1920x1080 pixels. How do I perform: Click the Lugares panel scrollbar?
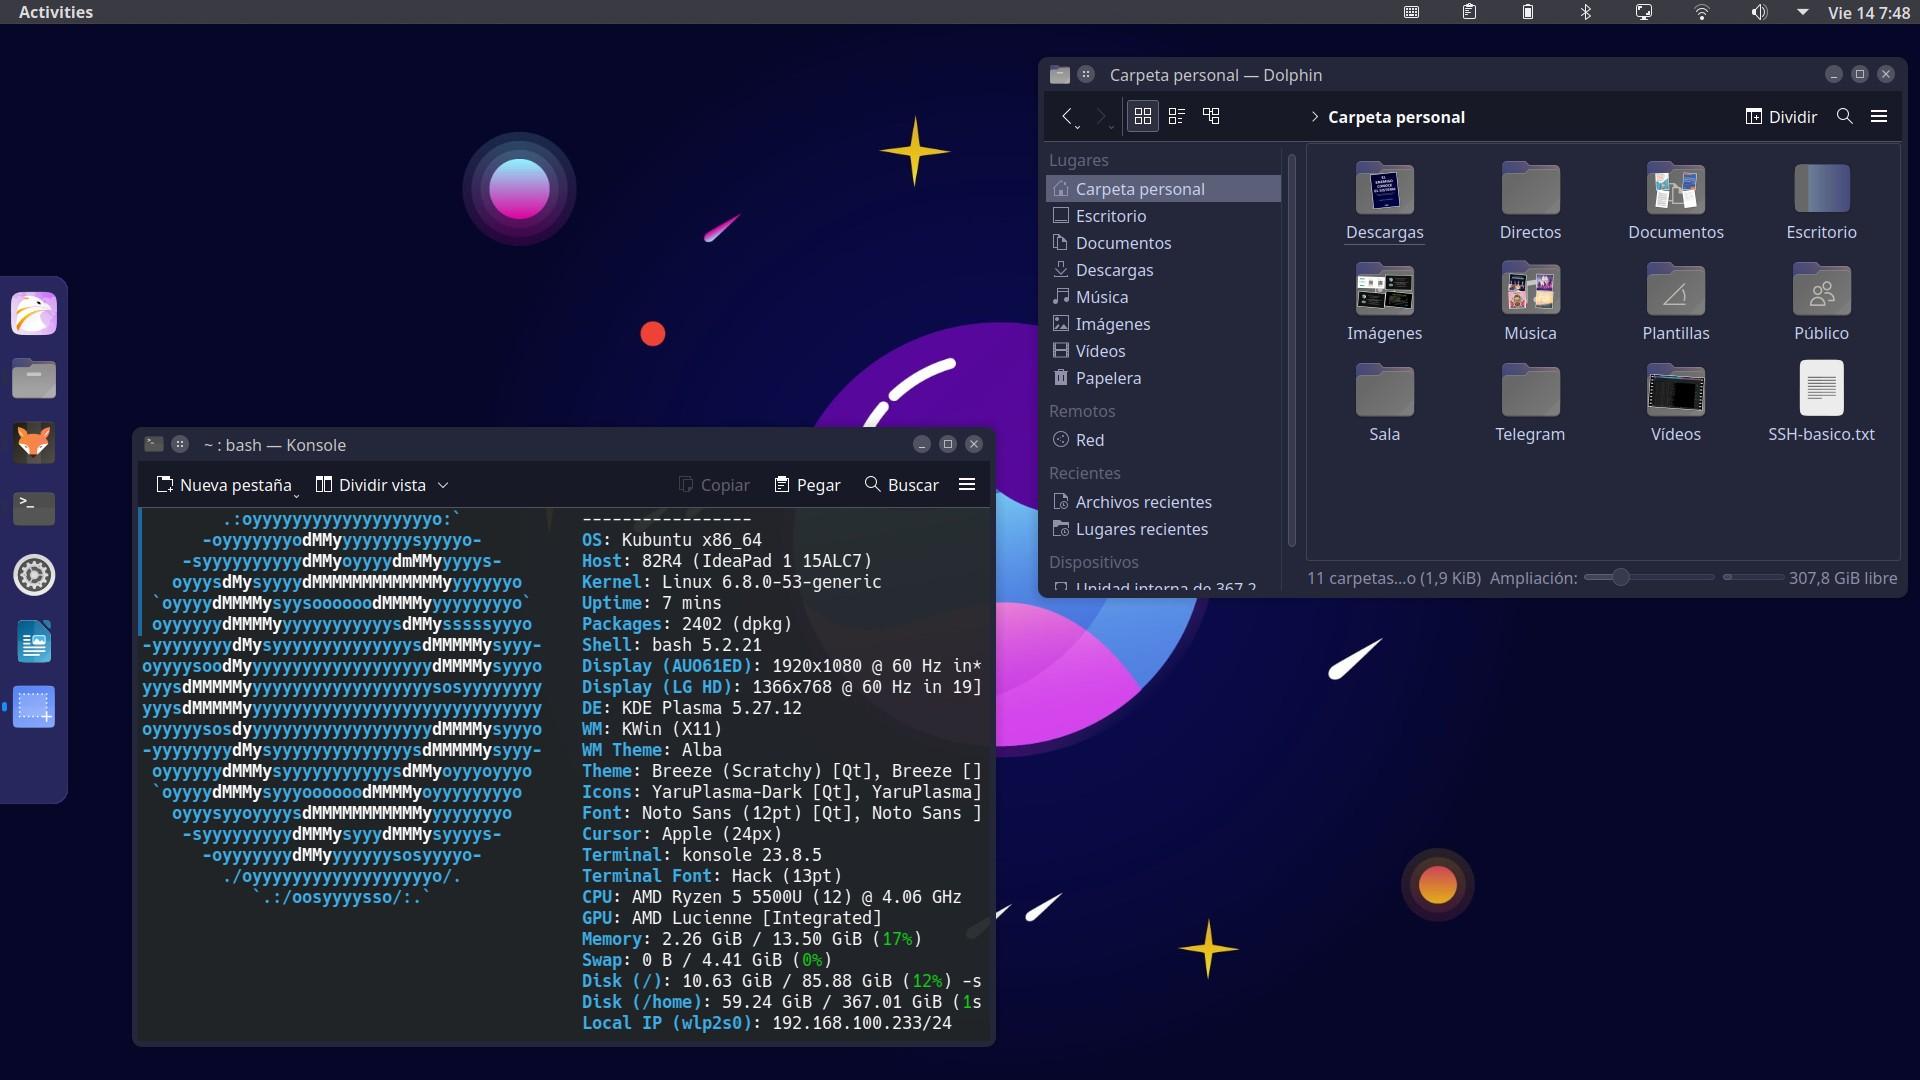[1292, 350]
